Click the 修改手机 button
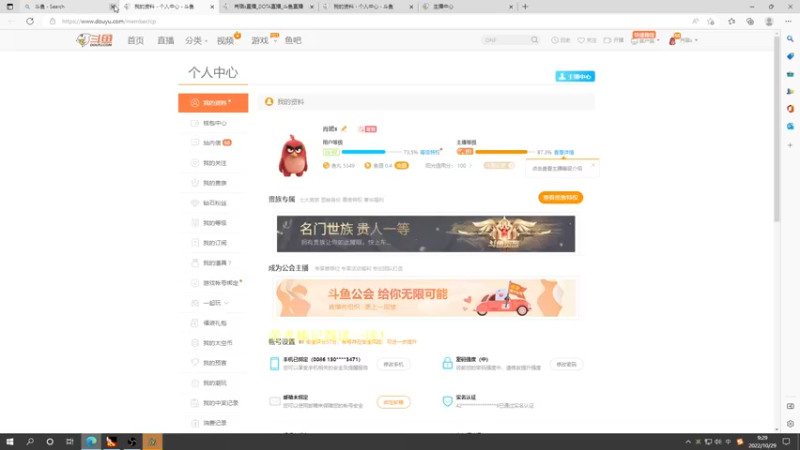This screenshot has width=800, height=450. (x=393, y=364)
